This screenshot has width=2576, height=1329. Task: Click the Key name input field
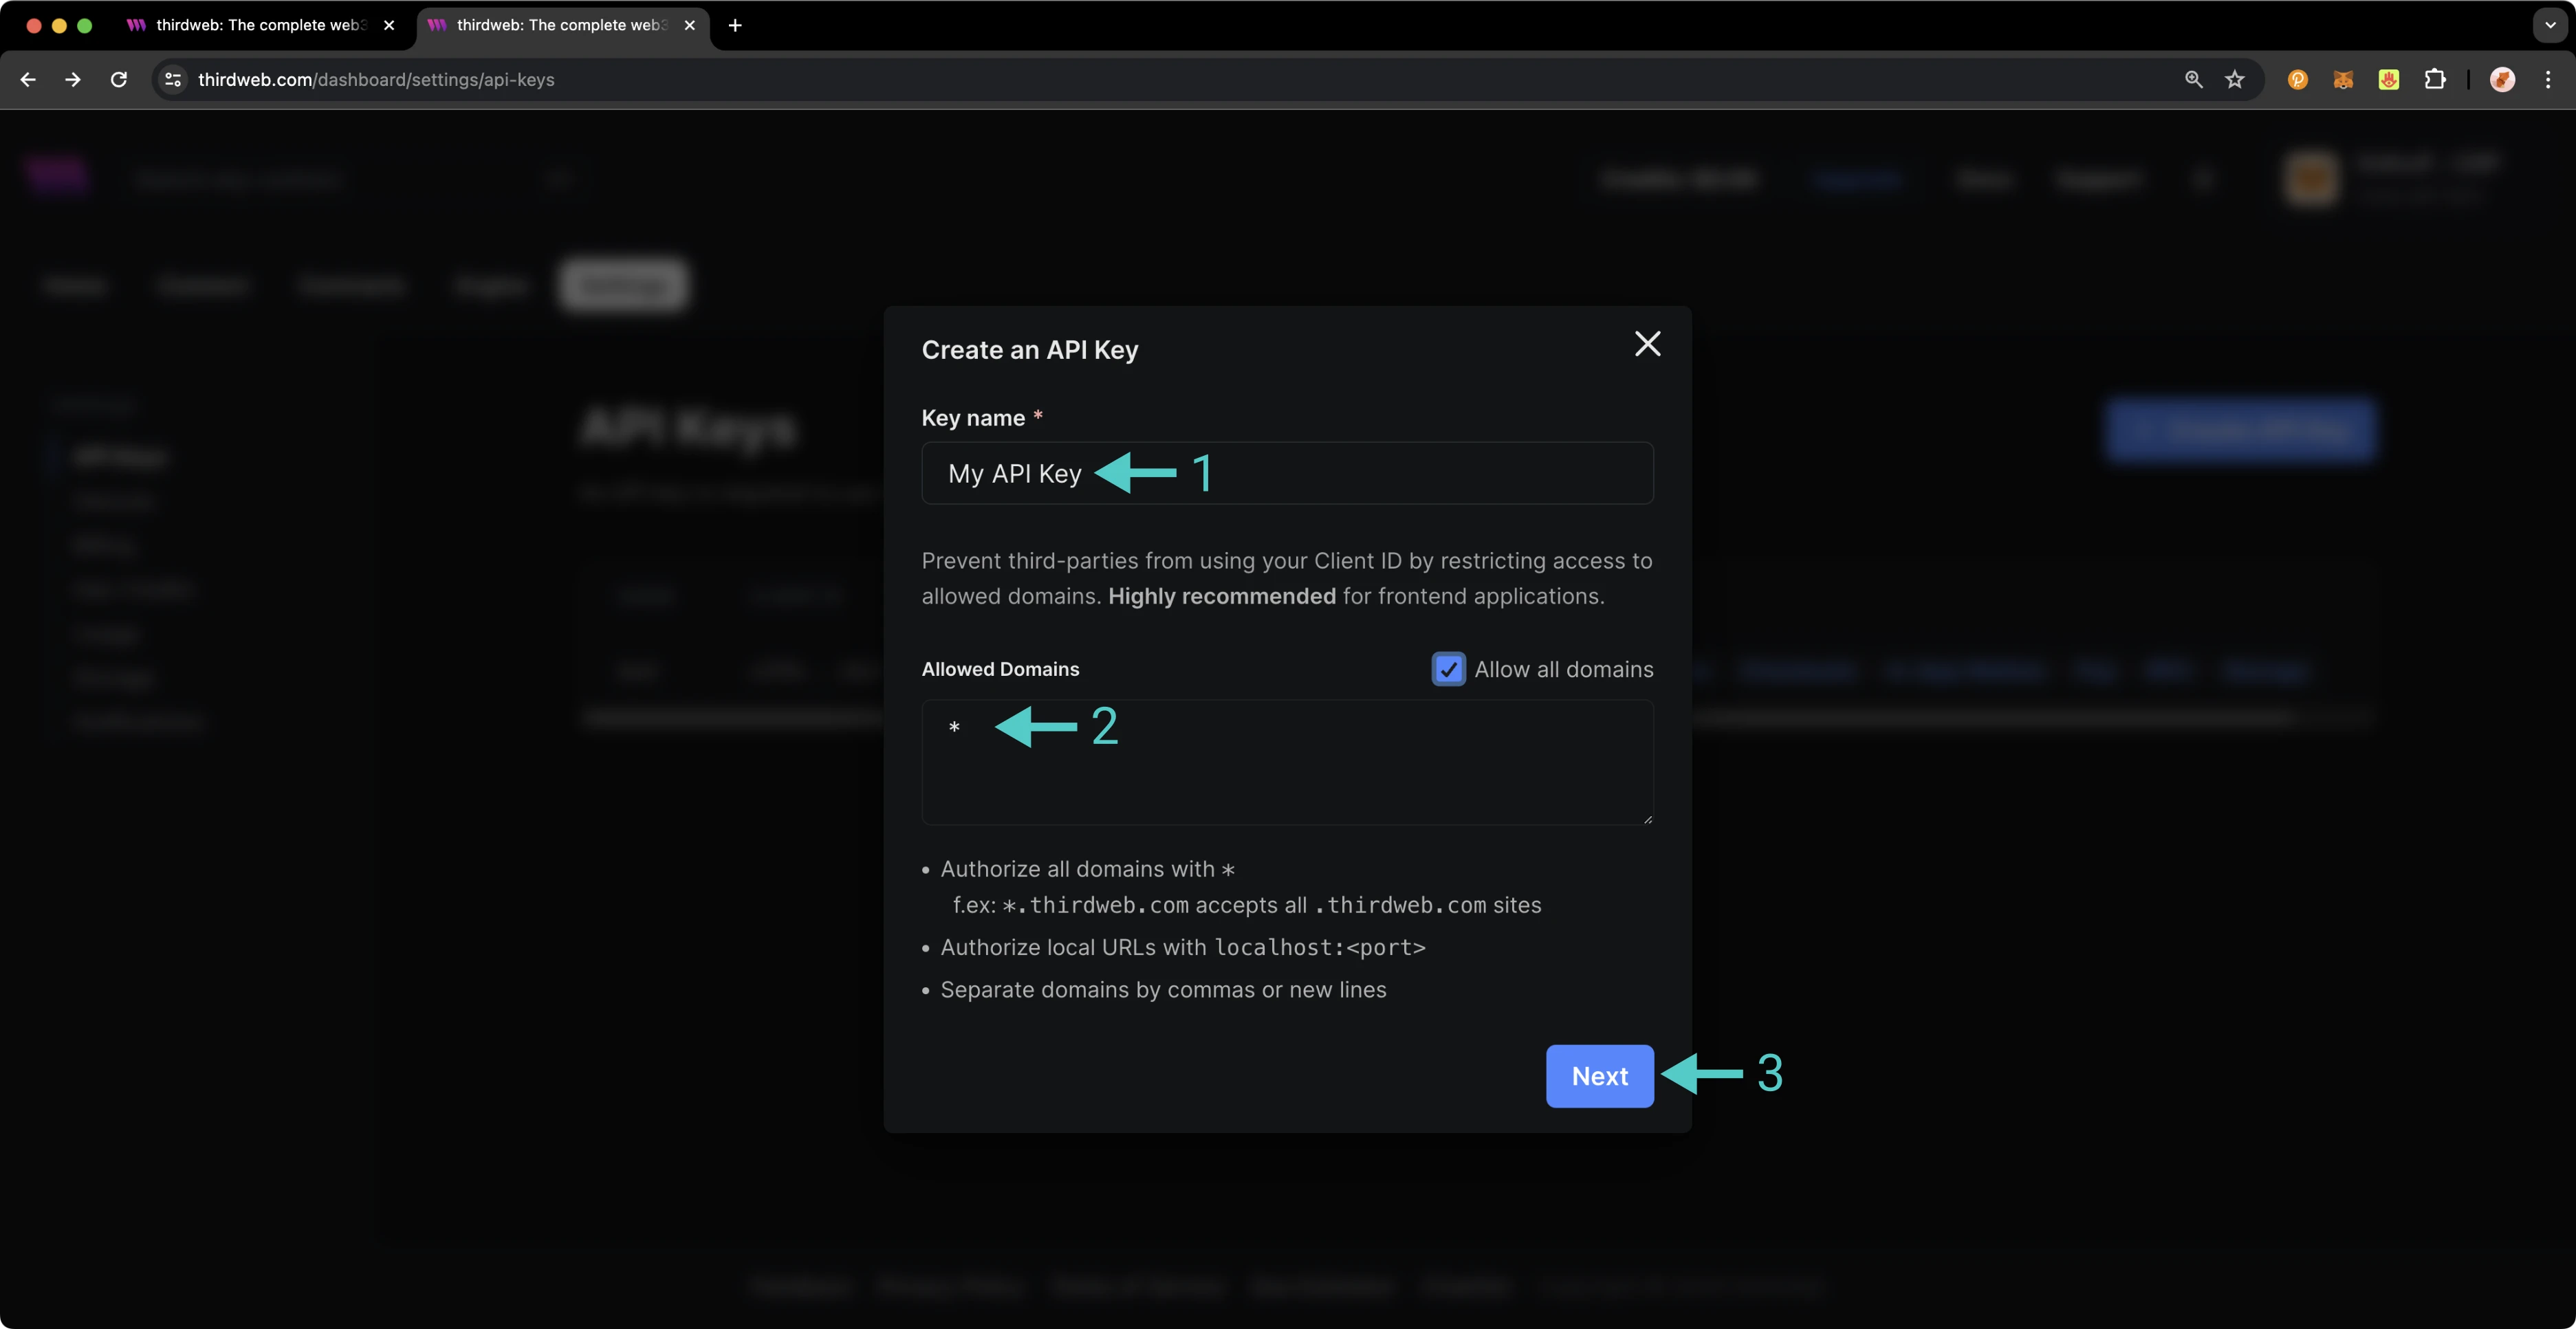coord(1287,471)
